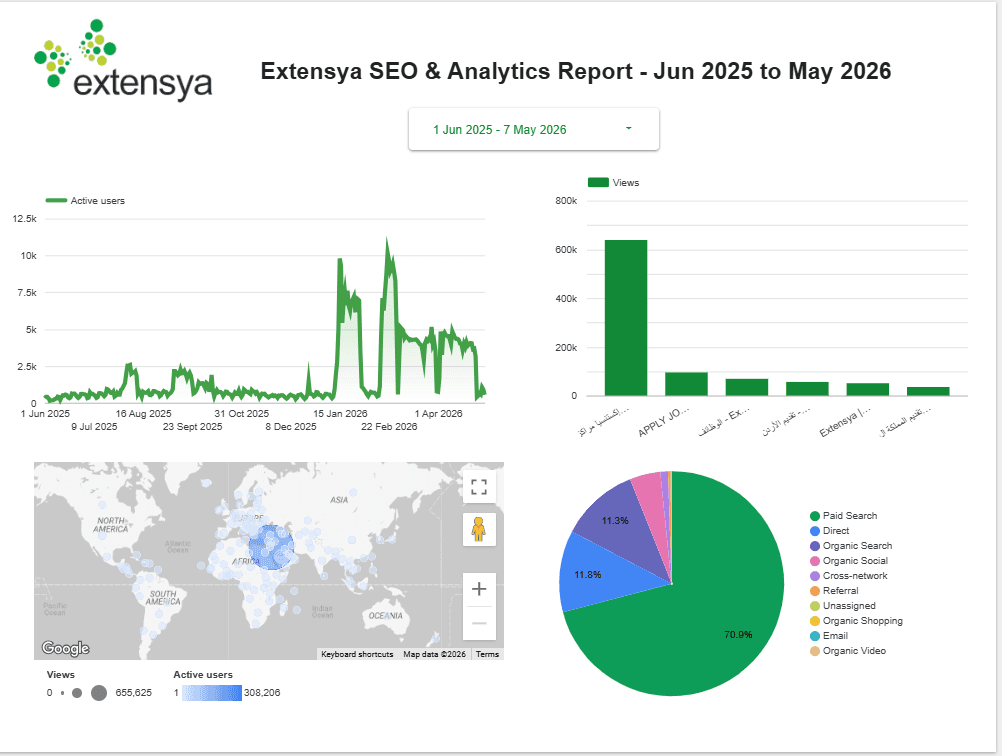
Task: Select Organic Shopping in the pie legend
Action: [x=856, y=621]
